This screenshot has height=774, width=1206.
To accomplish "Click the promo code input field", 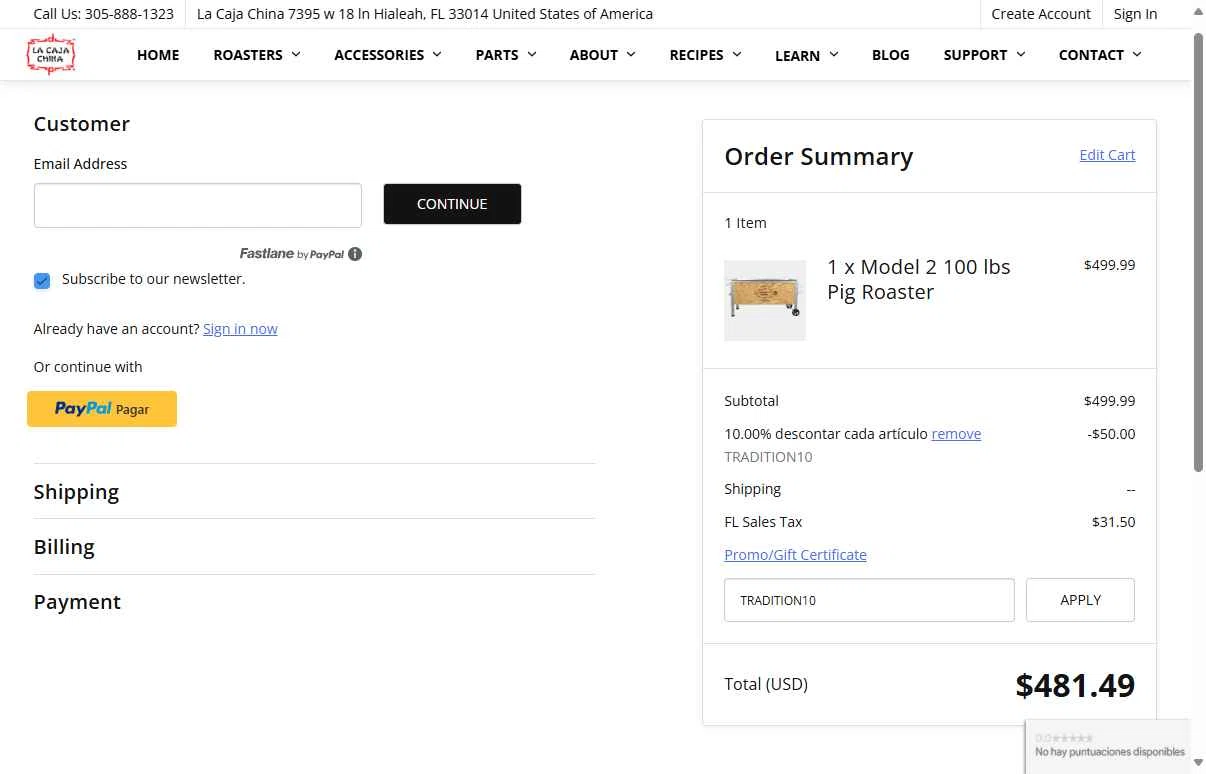I will (869, 600).
